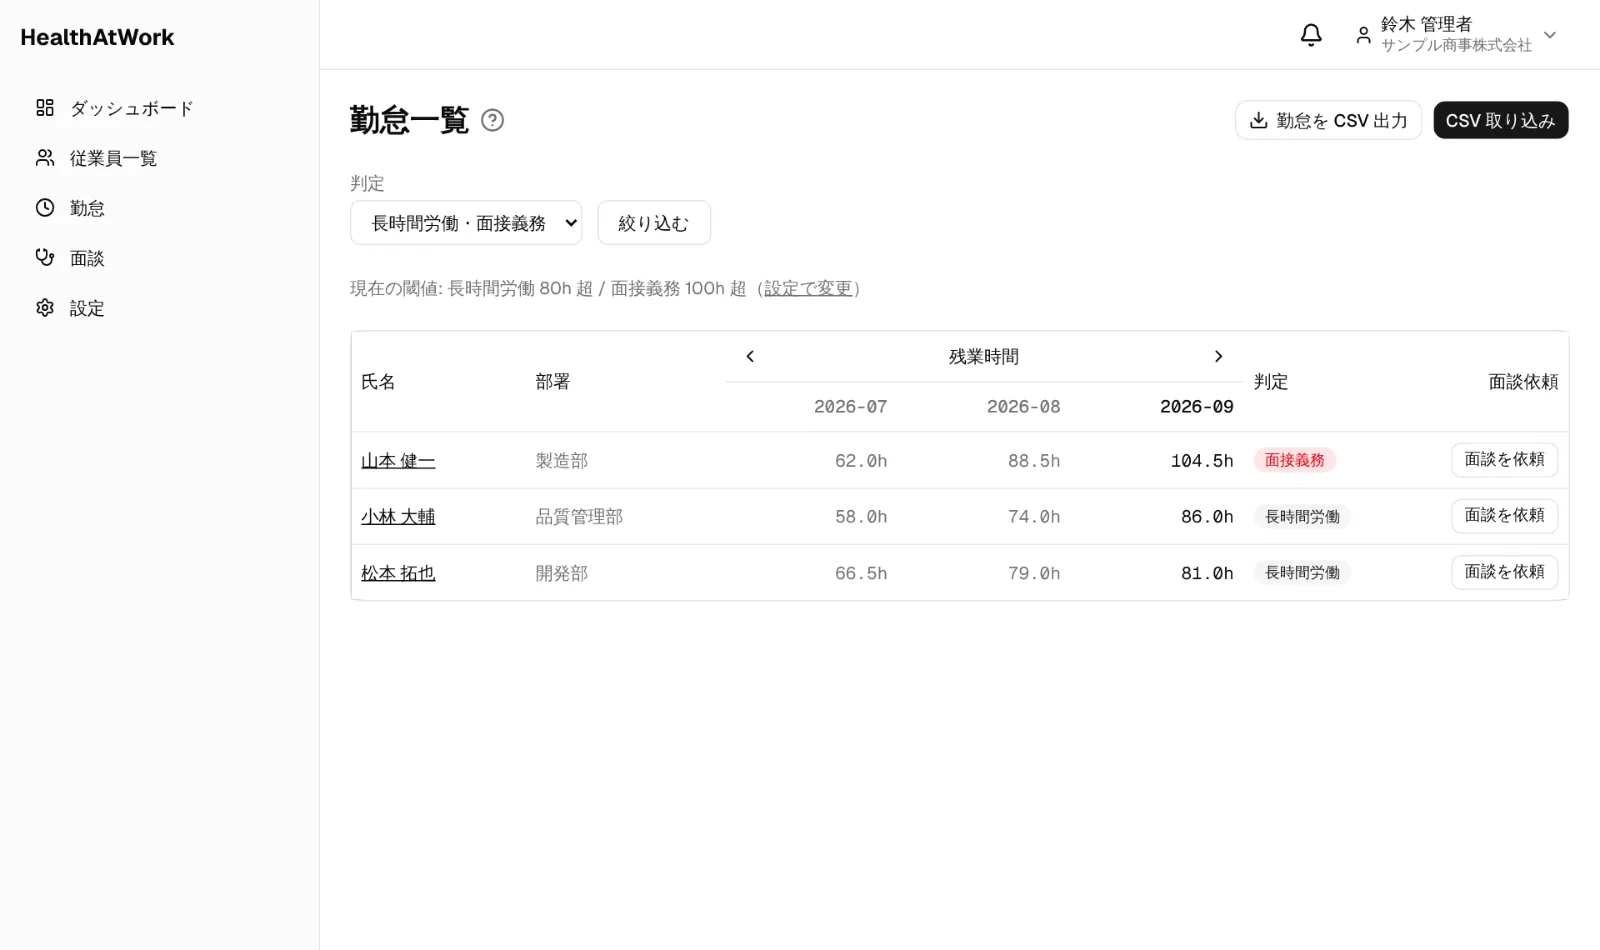Click the interview stethoscope icon
This screenshot has height=950, width=1600.
tap(45, 258)
